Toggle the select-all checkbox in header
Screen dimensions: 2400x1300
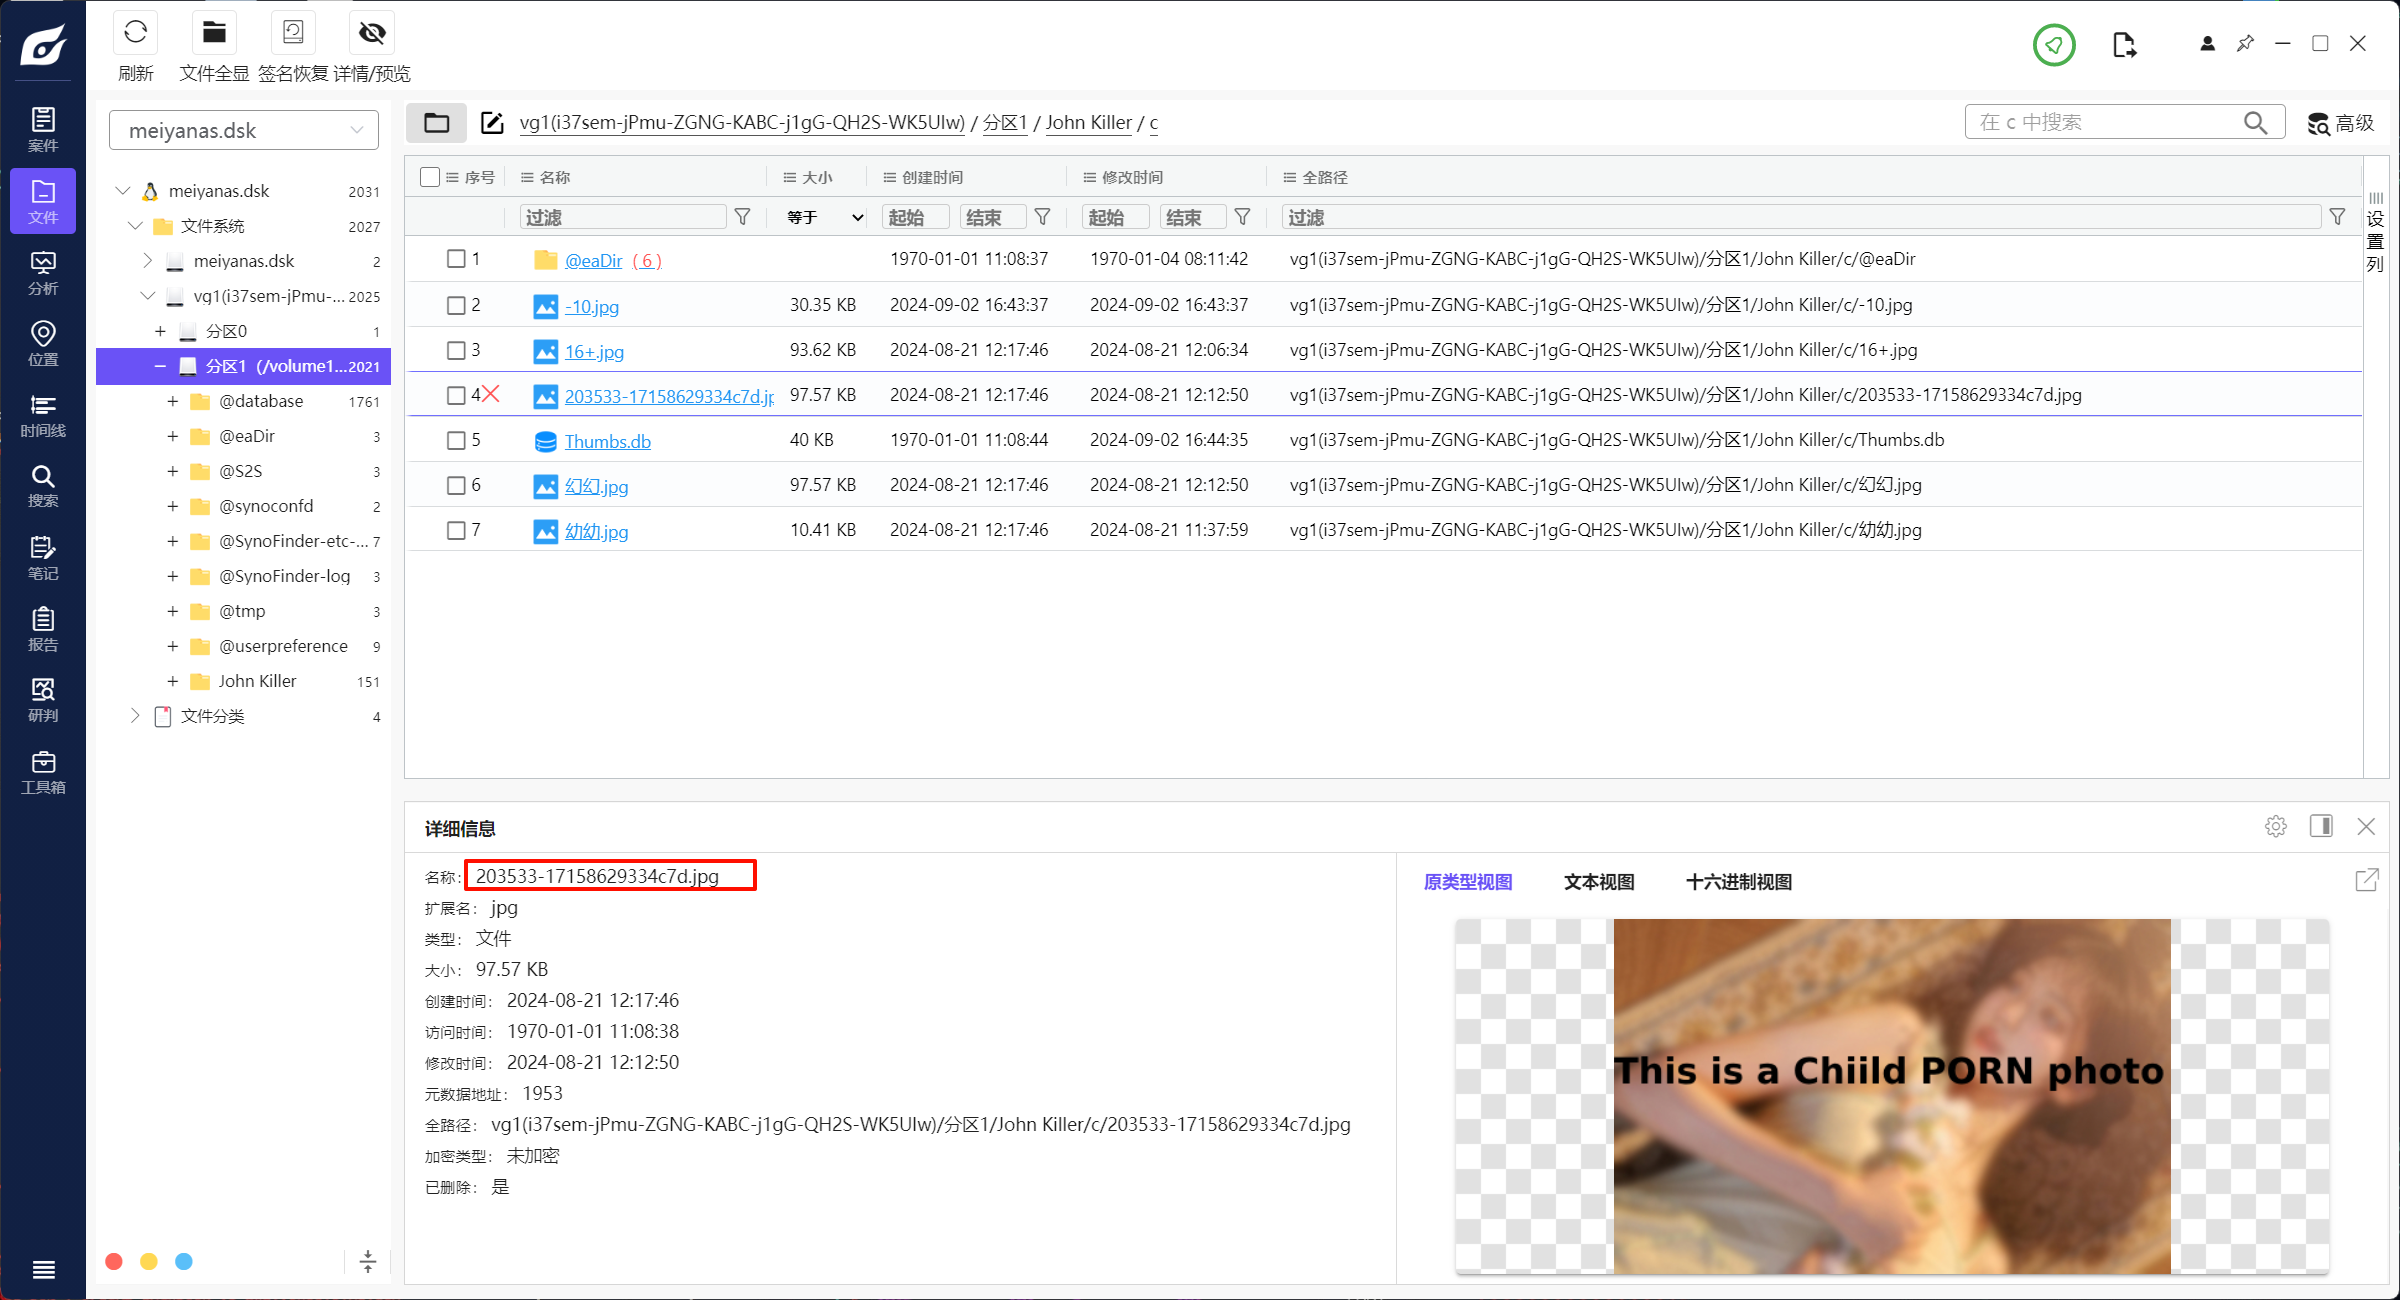pos(430,177)
